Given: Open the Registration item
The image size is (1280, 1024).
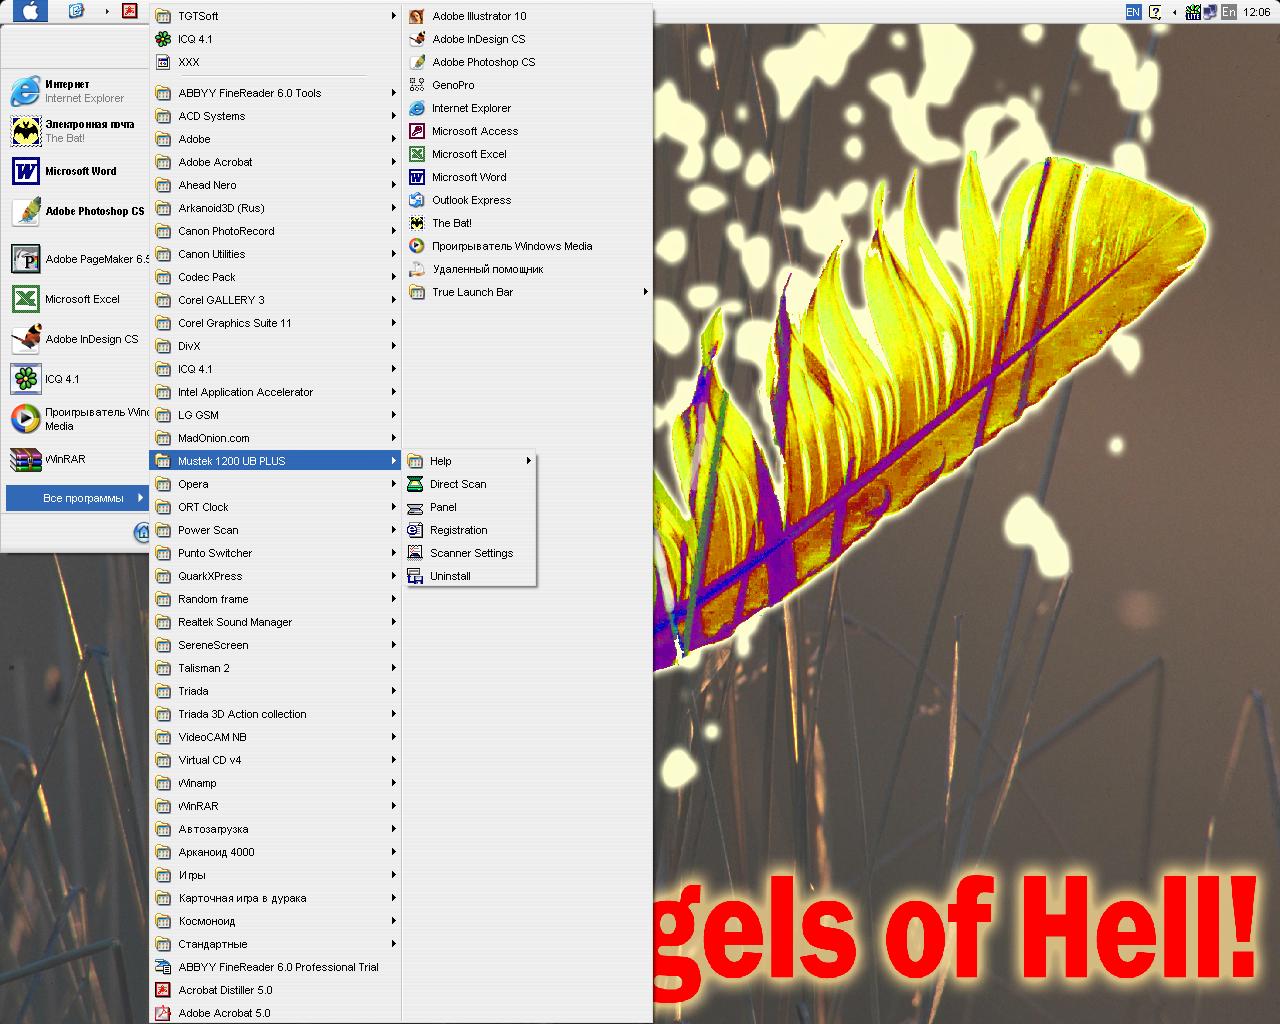Looking at the screenshot, I should (470, 530).
